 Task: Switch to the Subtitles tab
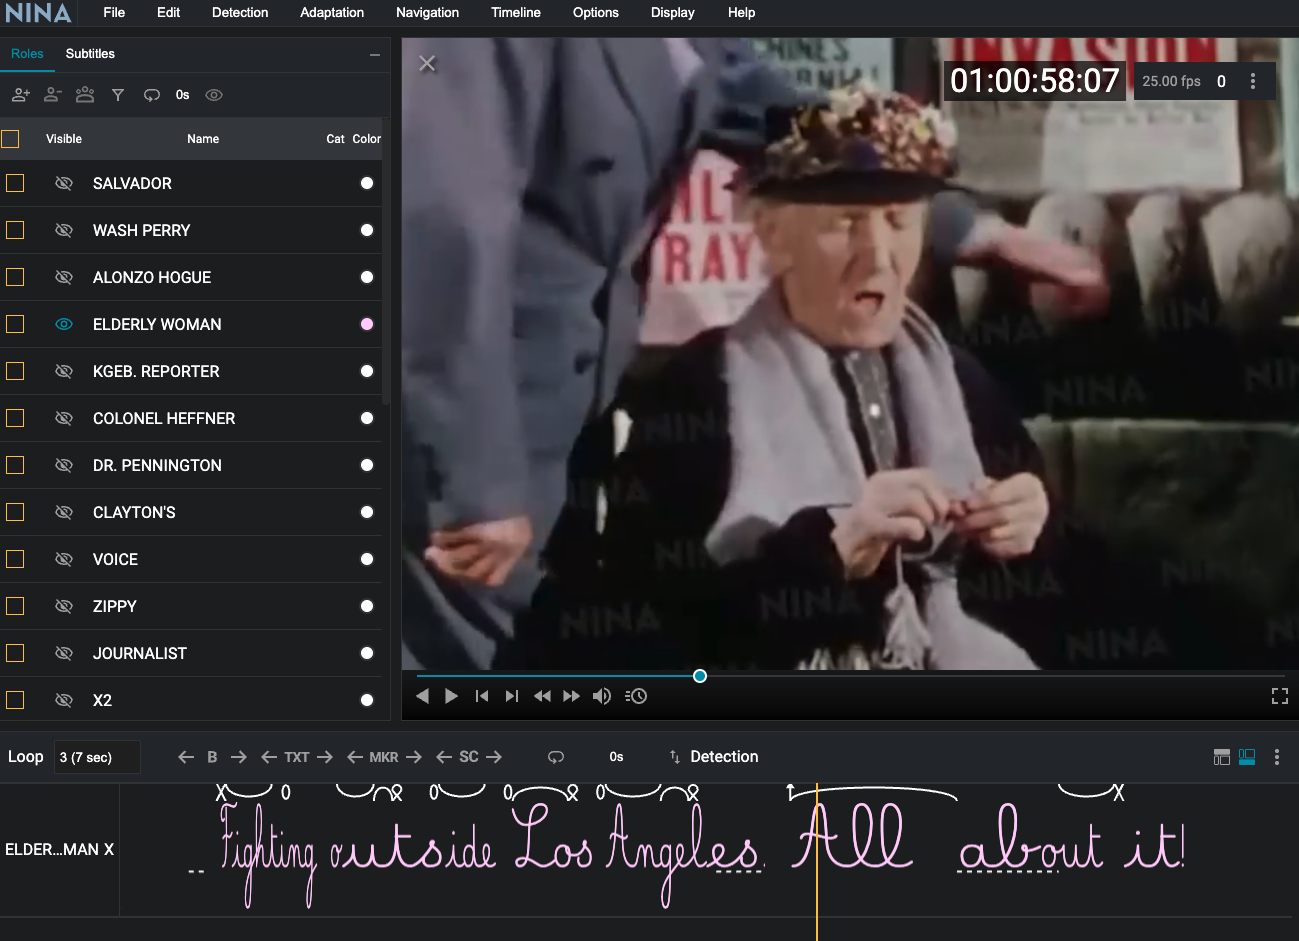90,54
